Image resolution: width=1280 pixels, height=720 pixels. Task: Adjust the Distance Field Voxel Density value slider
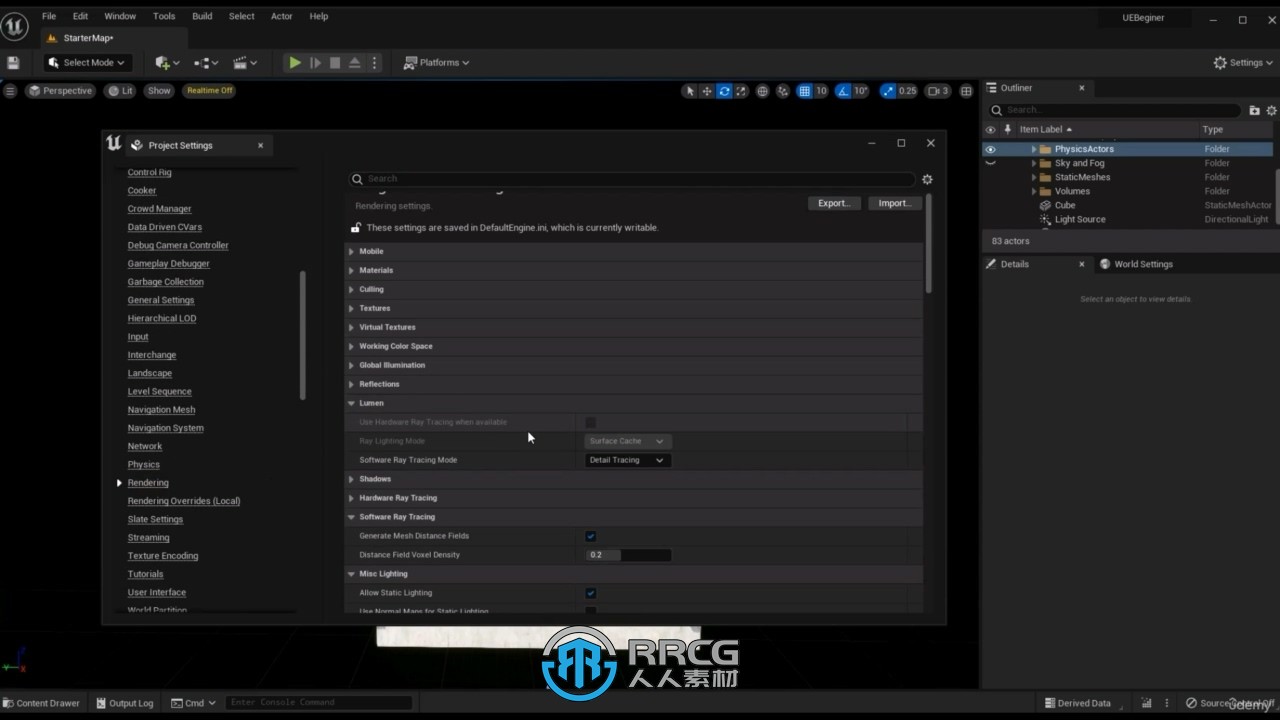pyautogui.click(x=628, y=555)
